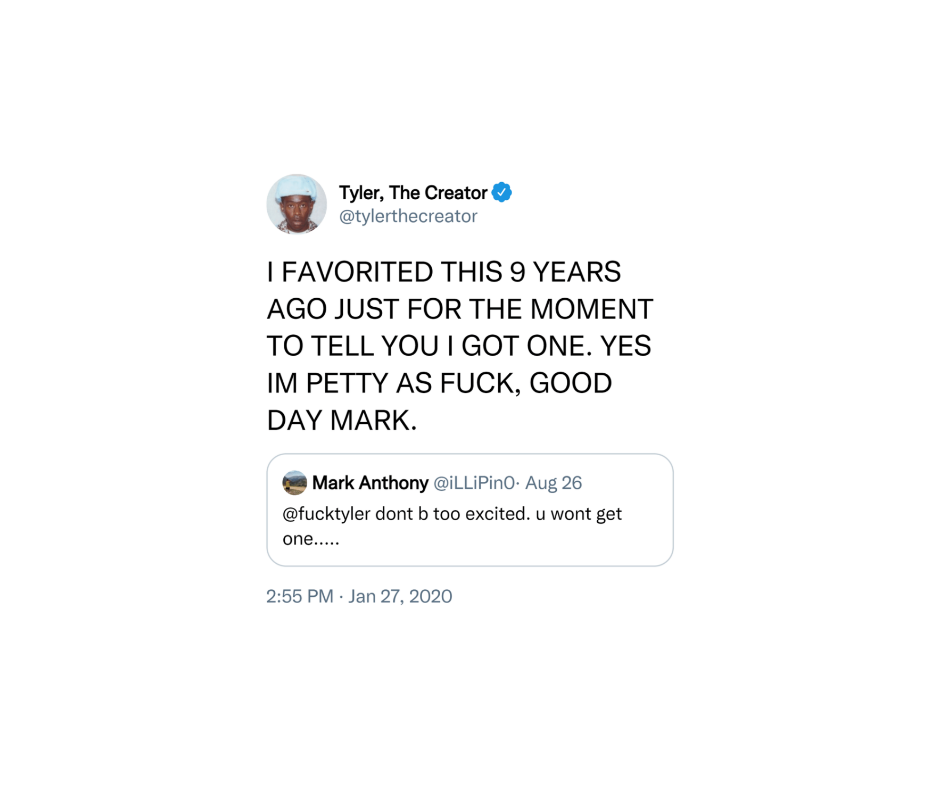This screenshot has height=788, width=940.
Task: Click the "Aug 26" quoted tweet date
Action: (553, 483)
